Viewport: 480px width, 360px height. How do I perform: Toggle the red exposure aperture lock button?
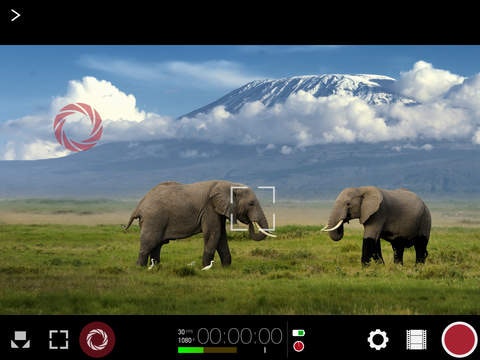click(x=97, y=340)
